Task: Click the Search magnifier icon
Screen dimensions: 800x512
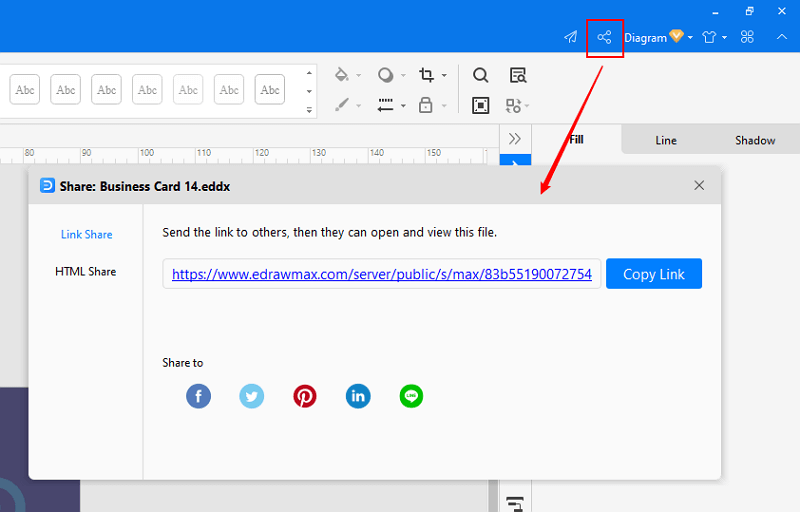Action: (x=480, y=75)
